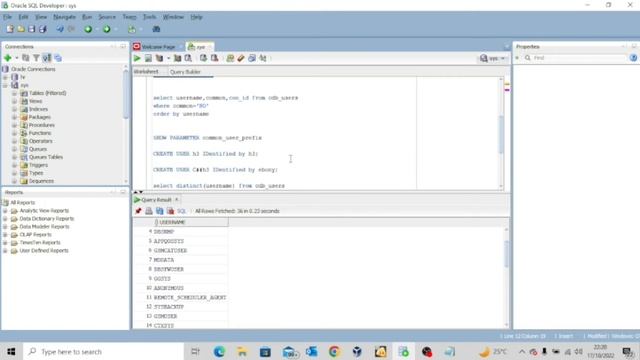Image resolution: width=640 pixels, height=360 pixels.
Task: Click the Query Result vertical scrollbar
Action: (507, 254)
